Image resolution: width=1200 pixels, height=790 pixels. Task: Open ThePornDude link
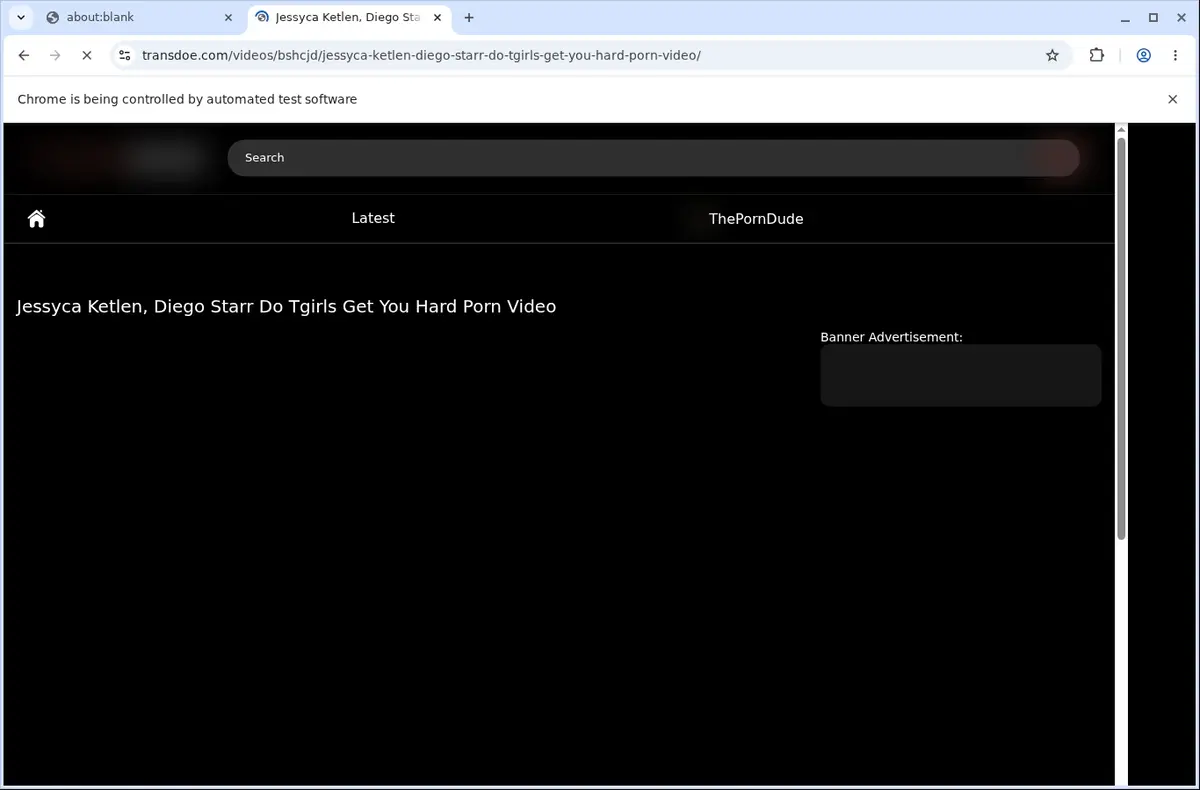pyautogui.click(x=756, y=219)
